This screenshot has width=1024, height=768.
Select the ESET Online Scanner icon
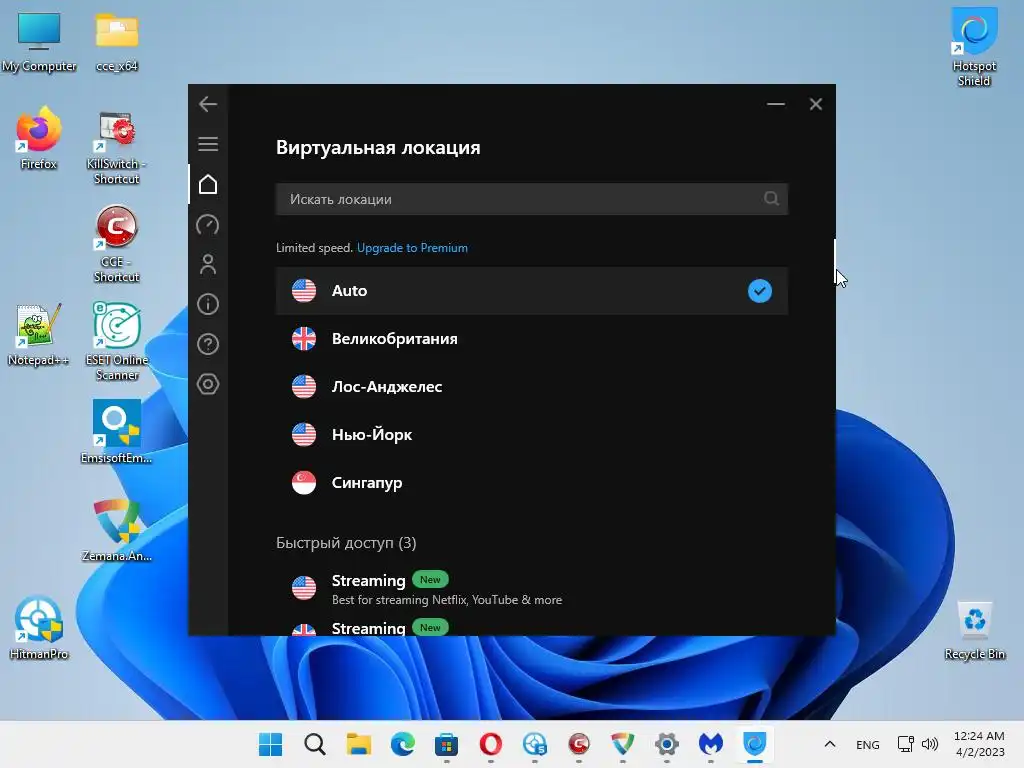pyautogui.click(x=117, y=342)
